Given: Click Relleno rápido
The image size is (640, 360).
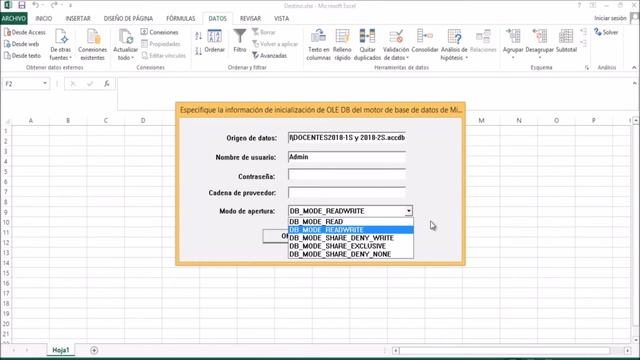Looking at the screenshot, I should point(342,45).
